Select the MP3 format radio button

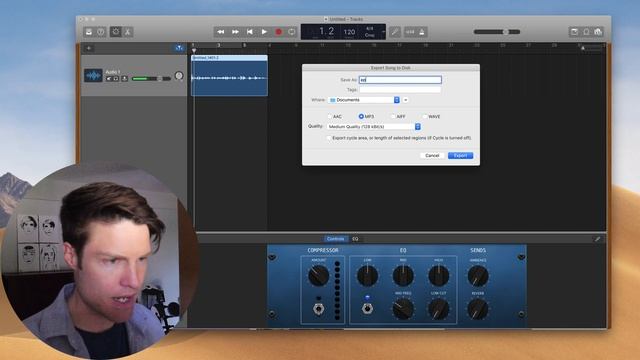click(x=361, y=116)
